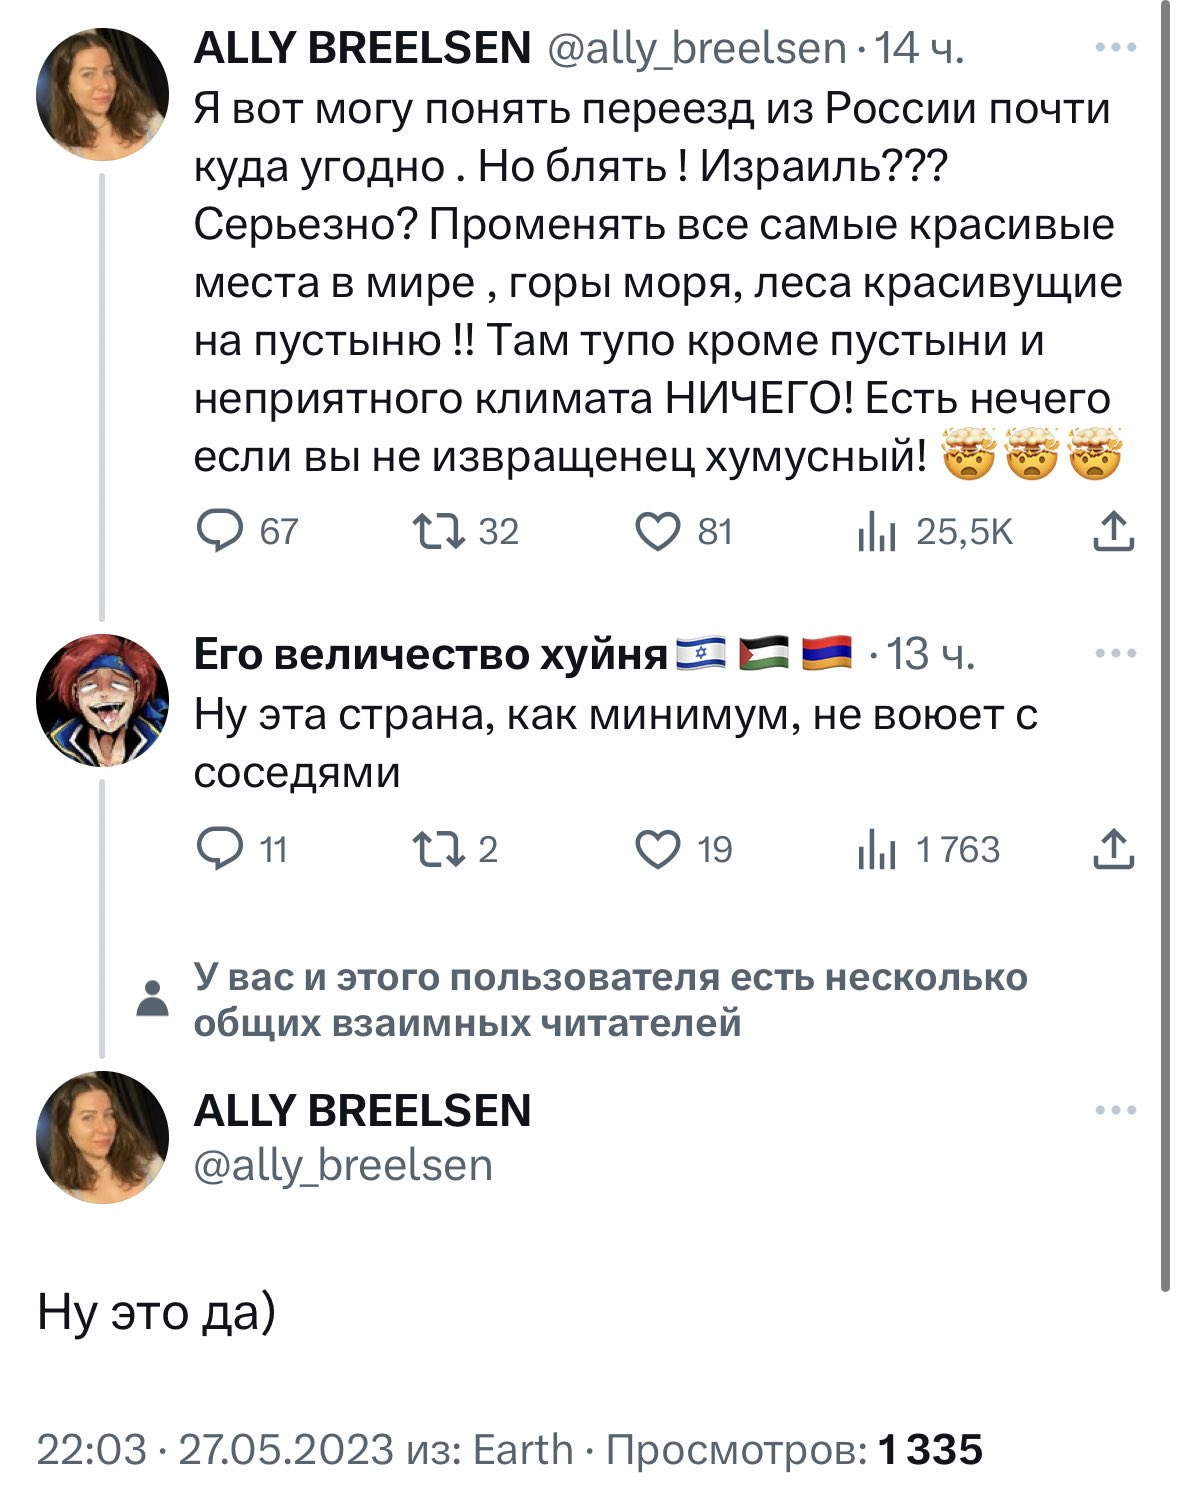
Task: Open more options on the second tweet
Action: [1115, 654]
